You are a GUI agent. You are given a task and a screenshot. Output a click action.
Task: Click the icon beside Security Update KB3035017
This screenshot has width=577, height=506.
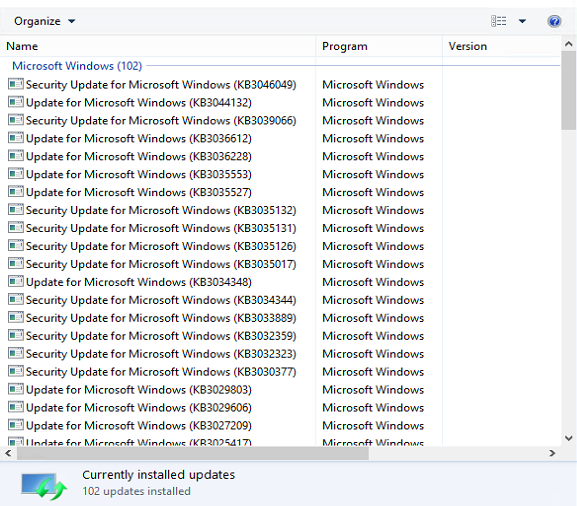coord(16,263)
